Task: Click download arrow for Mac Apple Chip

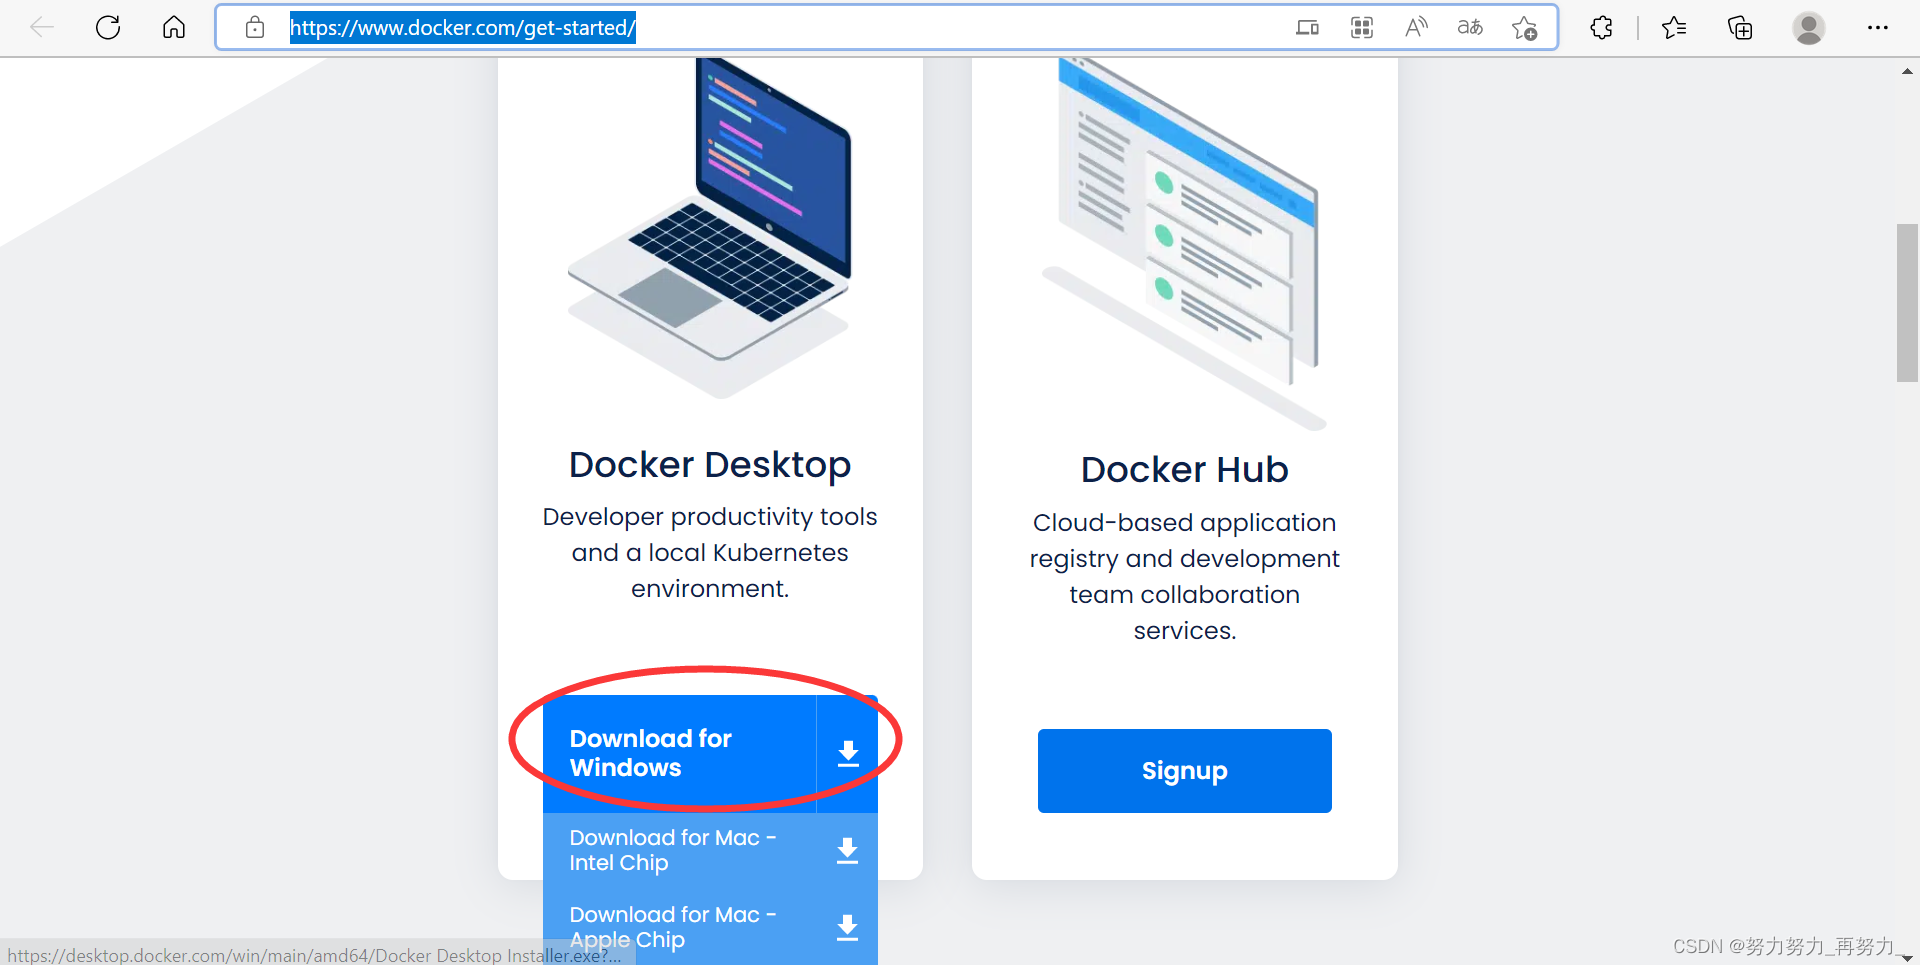Action: pos(847,928)
